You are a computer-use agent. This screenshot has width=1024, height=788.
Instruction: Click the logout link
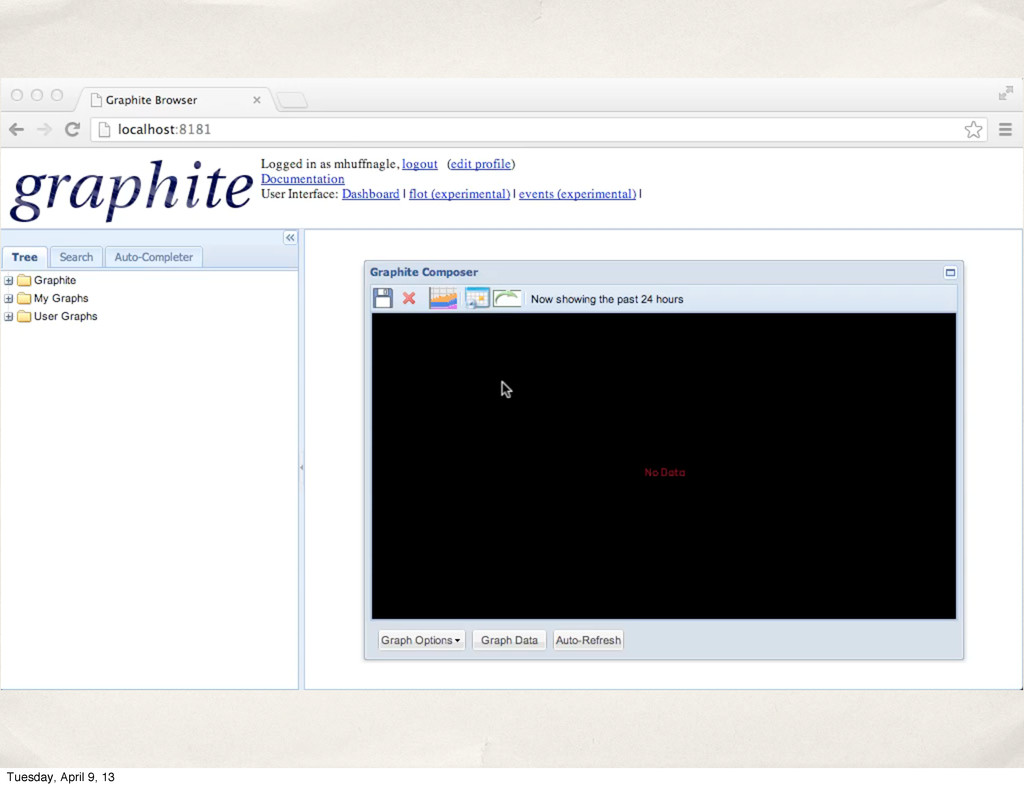click(x=420, y=164)
